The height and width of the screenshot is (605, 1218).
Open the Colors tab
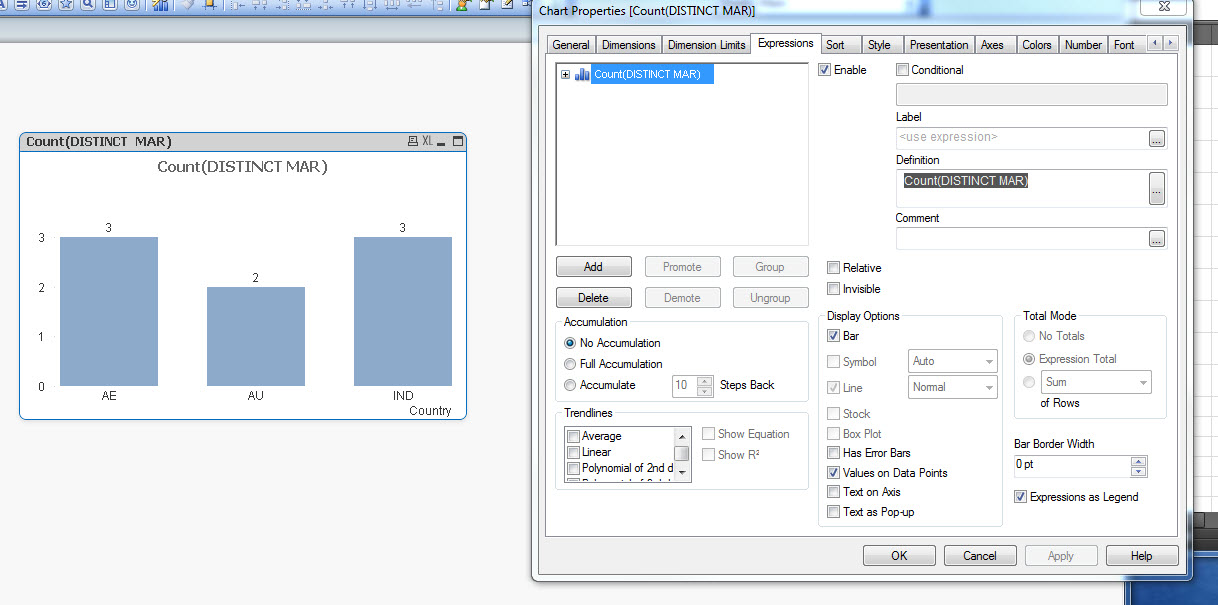click(1036, 45)
